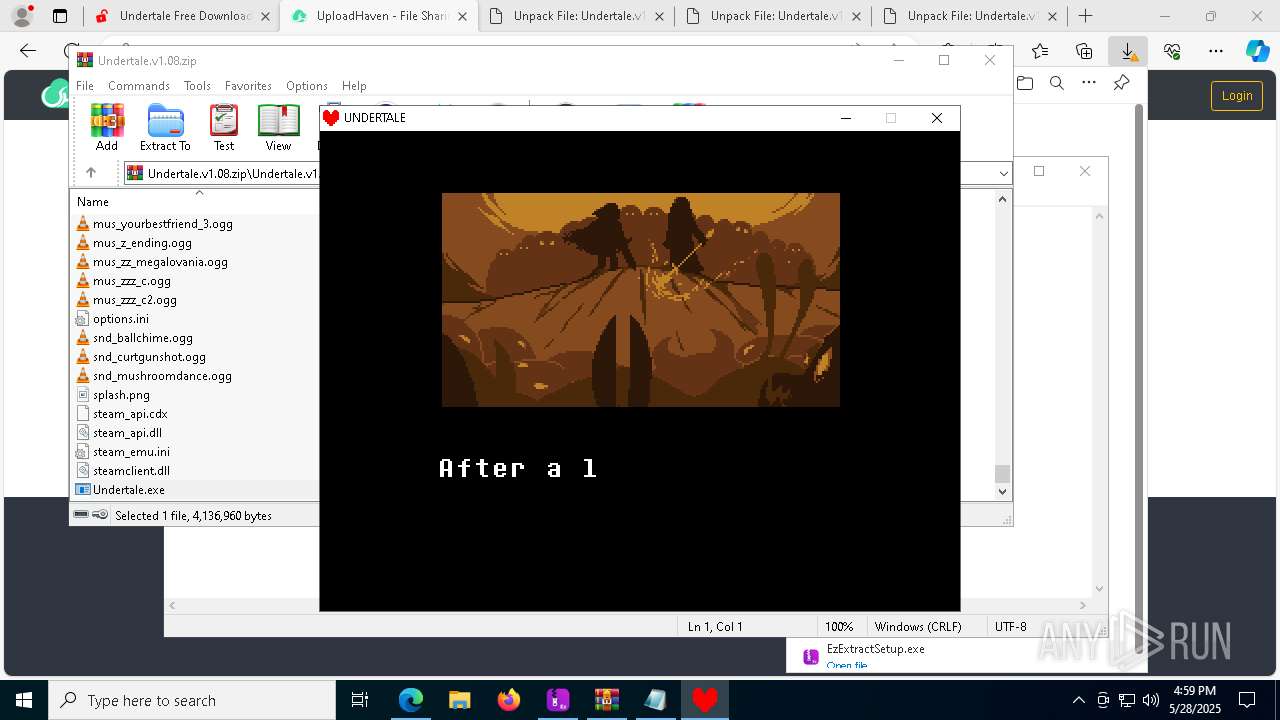Pin the downloads panel
The width and height of the screenshot is (1280, 720).
[1121, 83]
